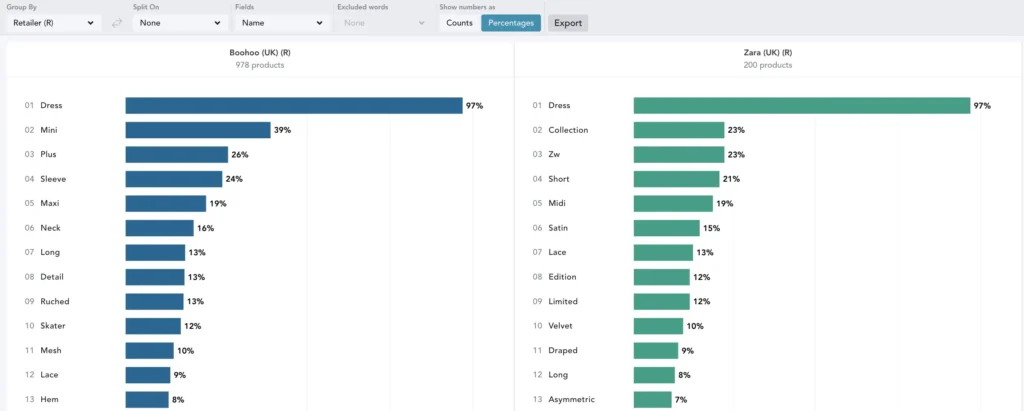Viewport: 1024px width, 411px height.
Task: Click the Boohoo Plus word label
Action: click(x=49, y=155)
